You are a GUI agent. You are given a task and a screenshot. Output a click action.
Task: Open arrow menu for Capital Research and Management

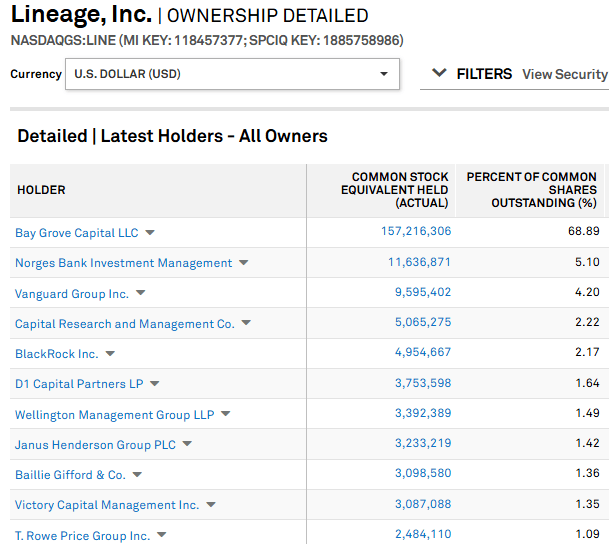click(x=246, y=323)
